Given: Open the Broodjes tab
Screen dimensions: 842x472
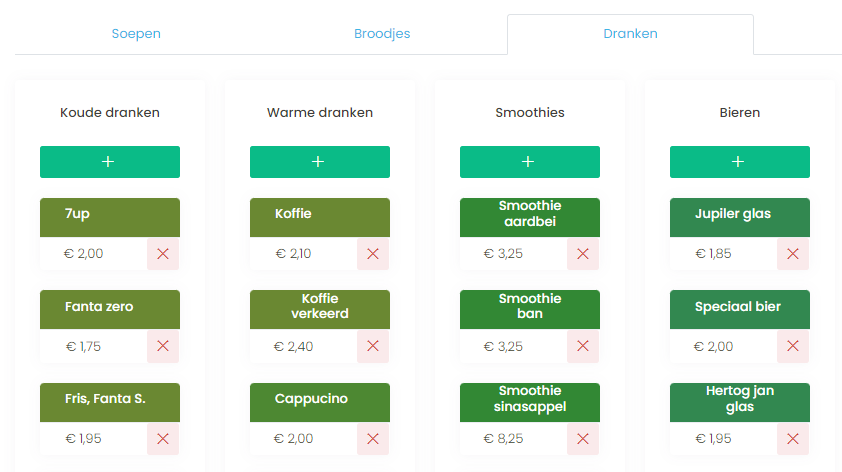Looking at the screenshot, I should click(x=382, y=34).
